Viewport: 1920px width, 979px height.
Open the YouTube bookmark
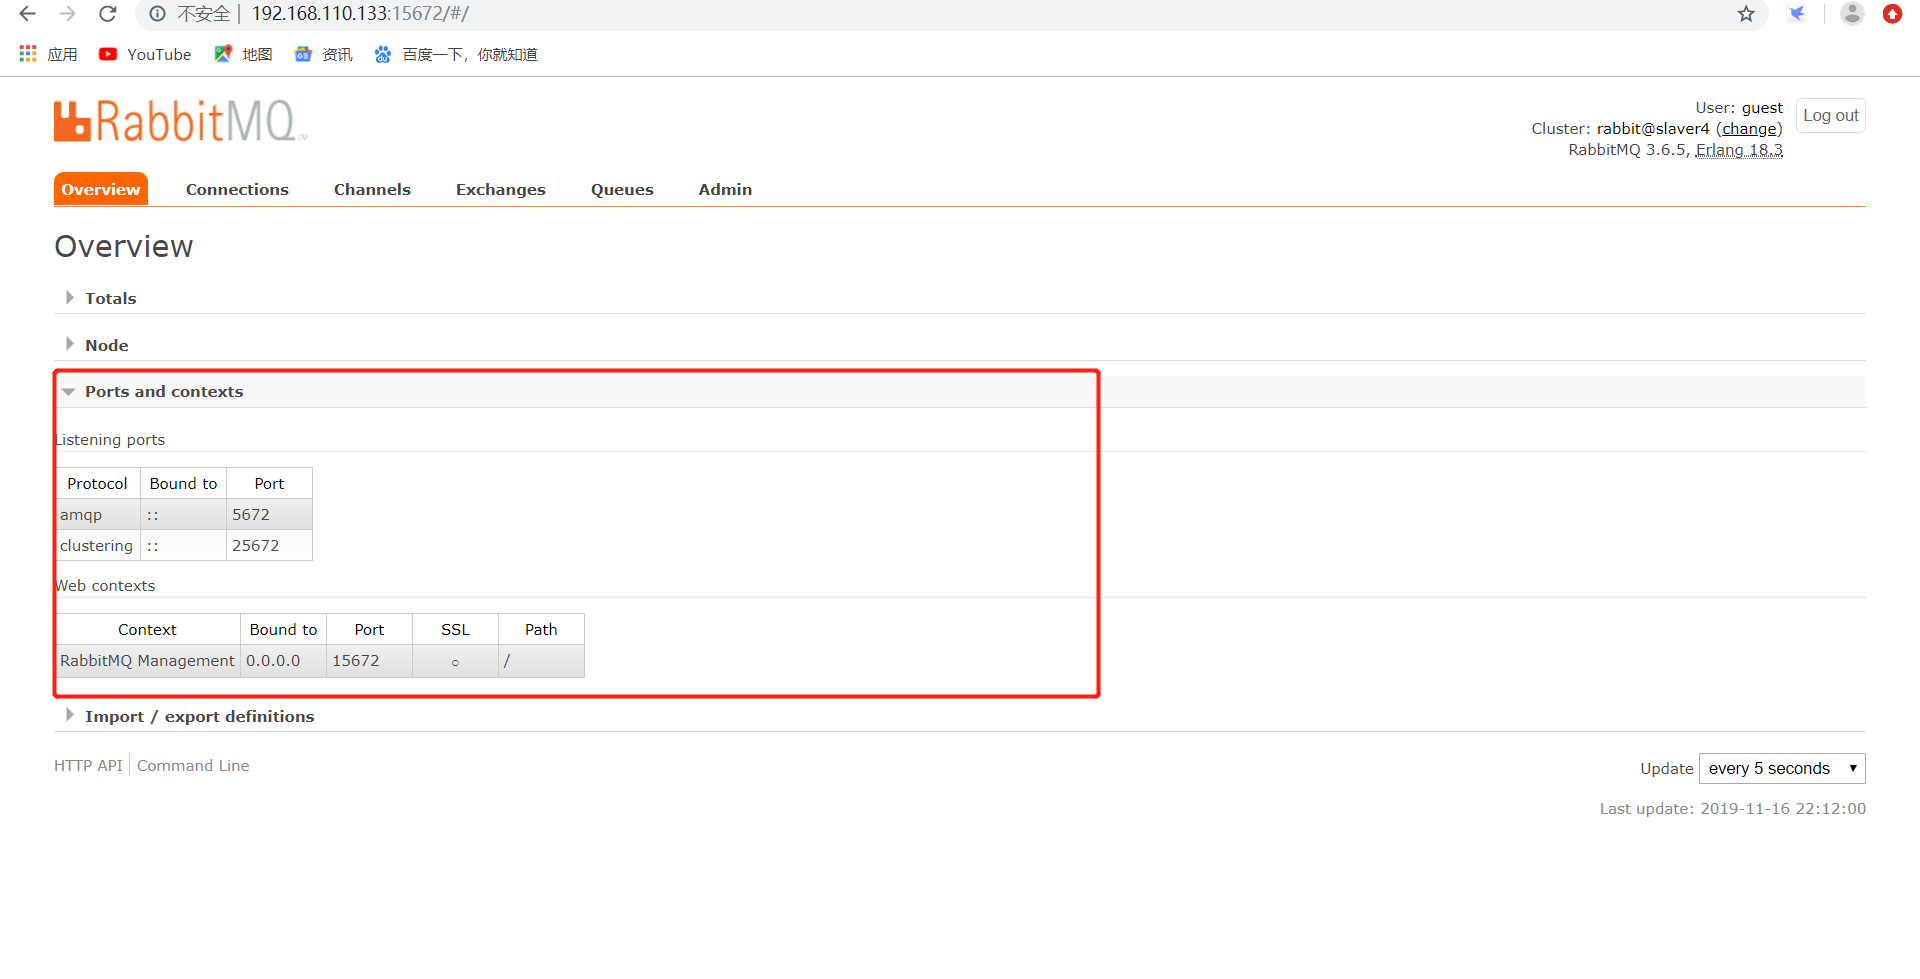click(x=145, y=54)
